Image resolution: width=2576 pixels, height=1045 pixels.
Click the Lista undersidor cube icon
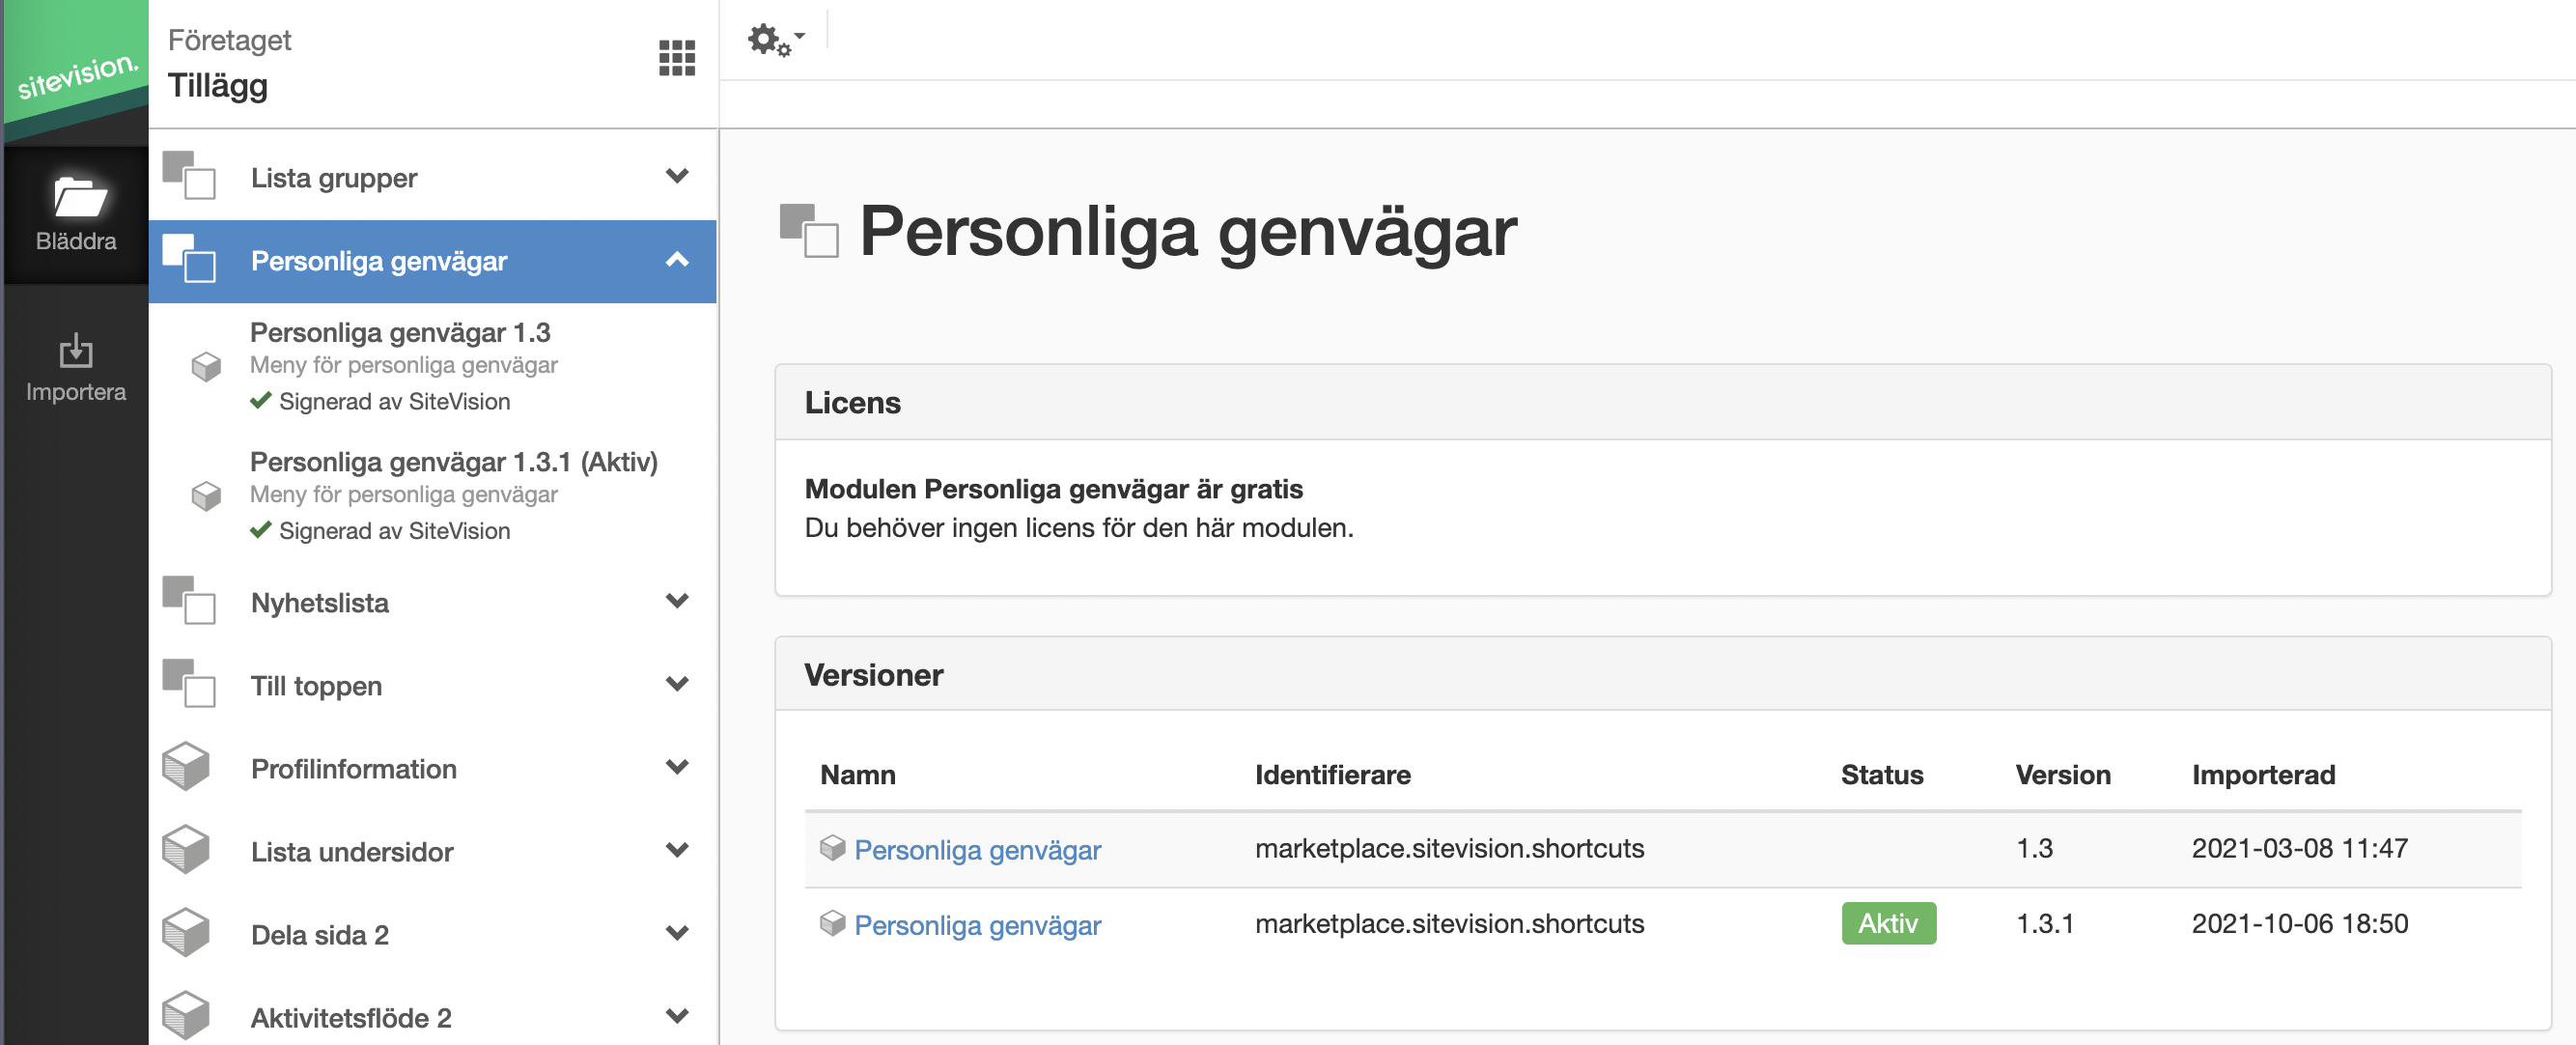click(x=186, y=850)
